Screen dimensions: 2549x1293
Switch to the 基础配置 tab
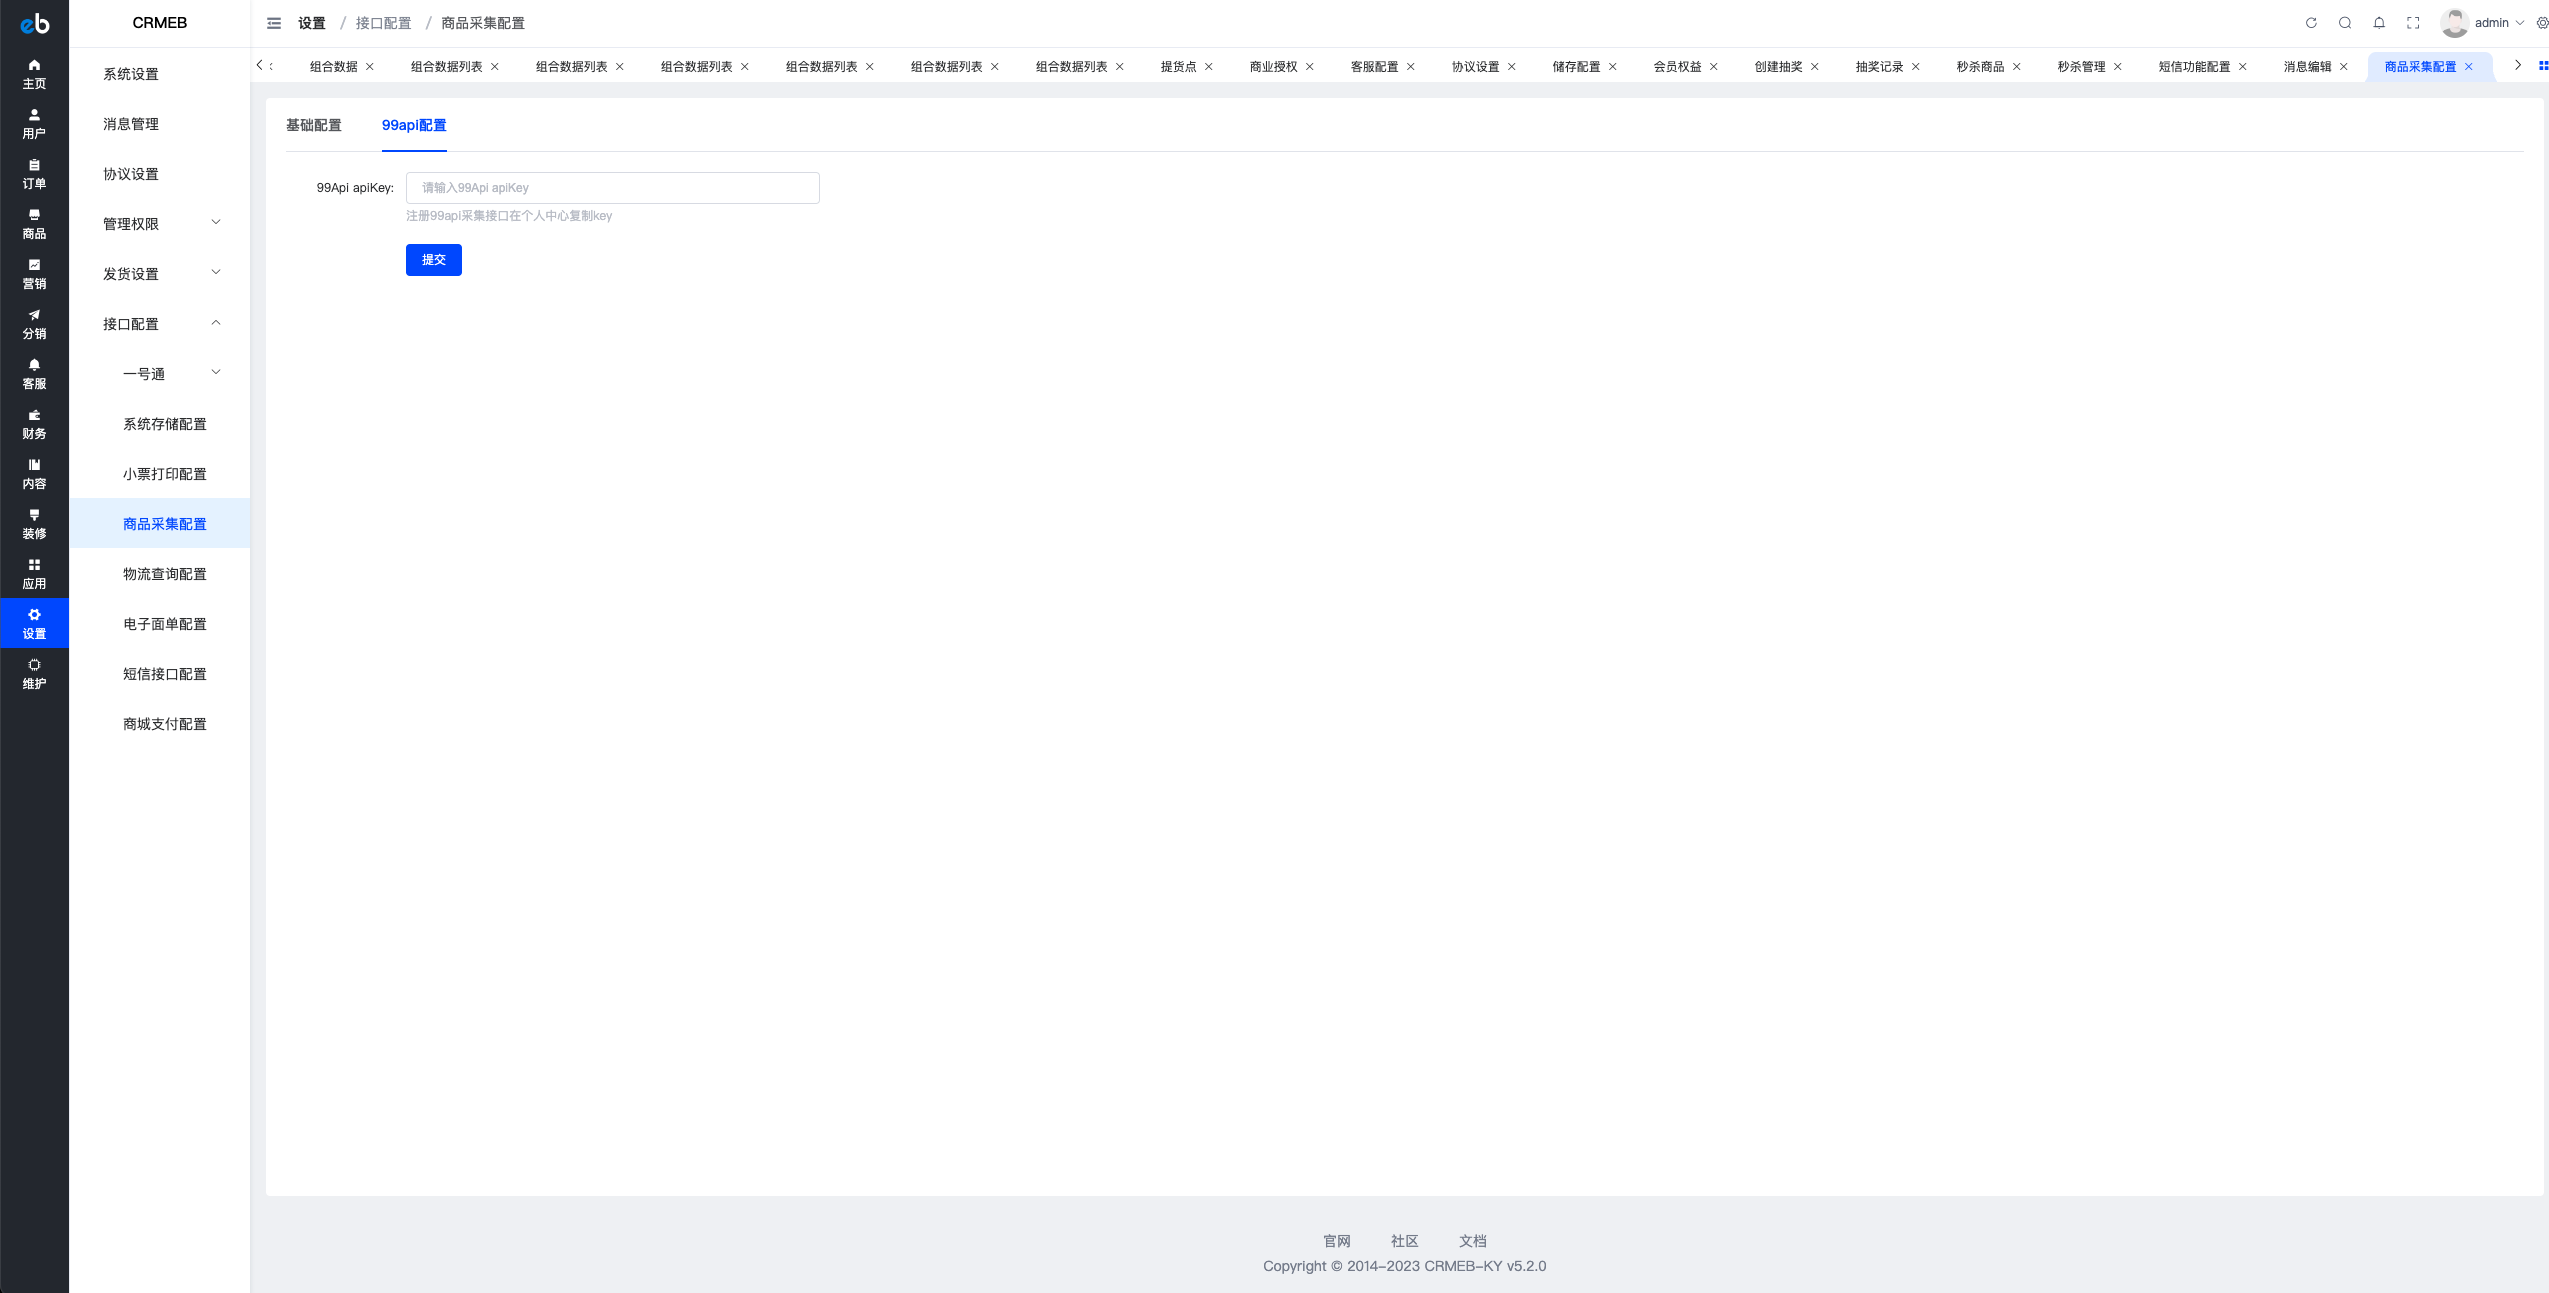(x=314, y=125)
